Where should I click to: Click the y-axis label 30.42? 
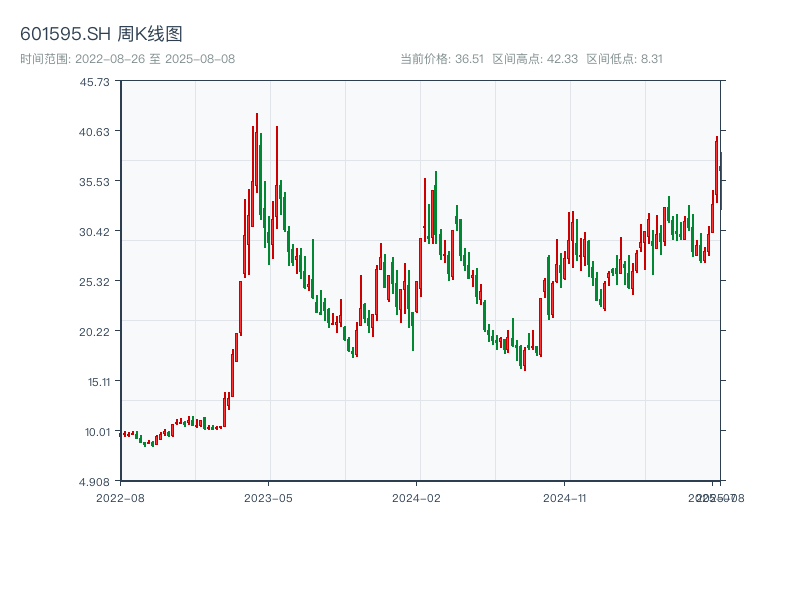(x=94, y=232)
